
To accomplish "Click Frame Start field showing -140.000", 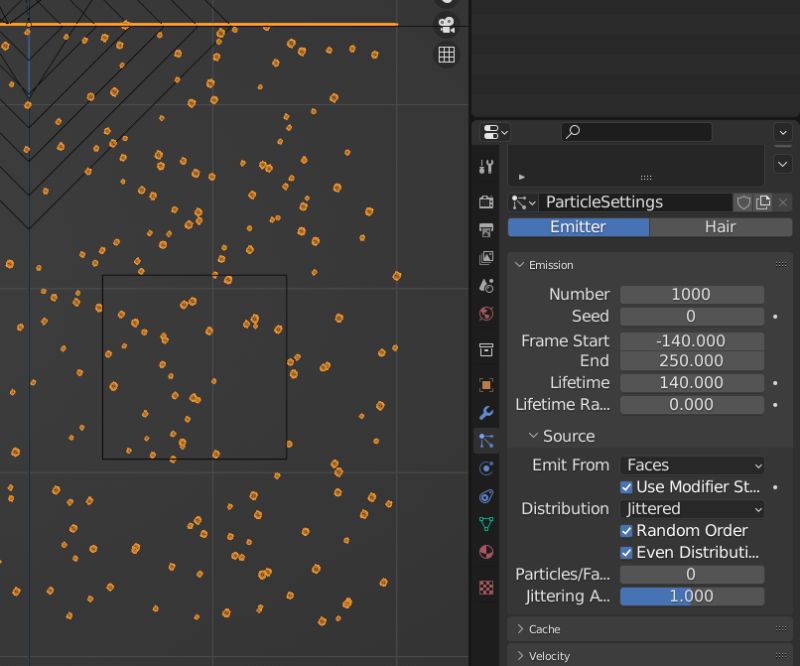I will [x=692, y=341].
